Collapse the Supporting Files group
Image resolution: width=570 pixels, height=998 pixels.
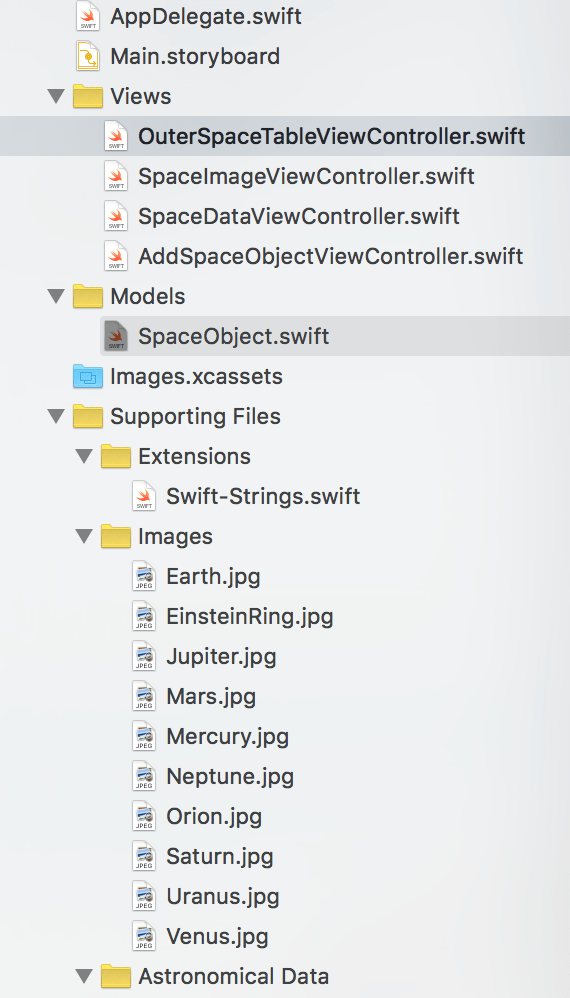tap(56, 417)
